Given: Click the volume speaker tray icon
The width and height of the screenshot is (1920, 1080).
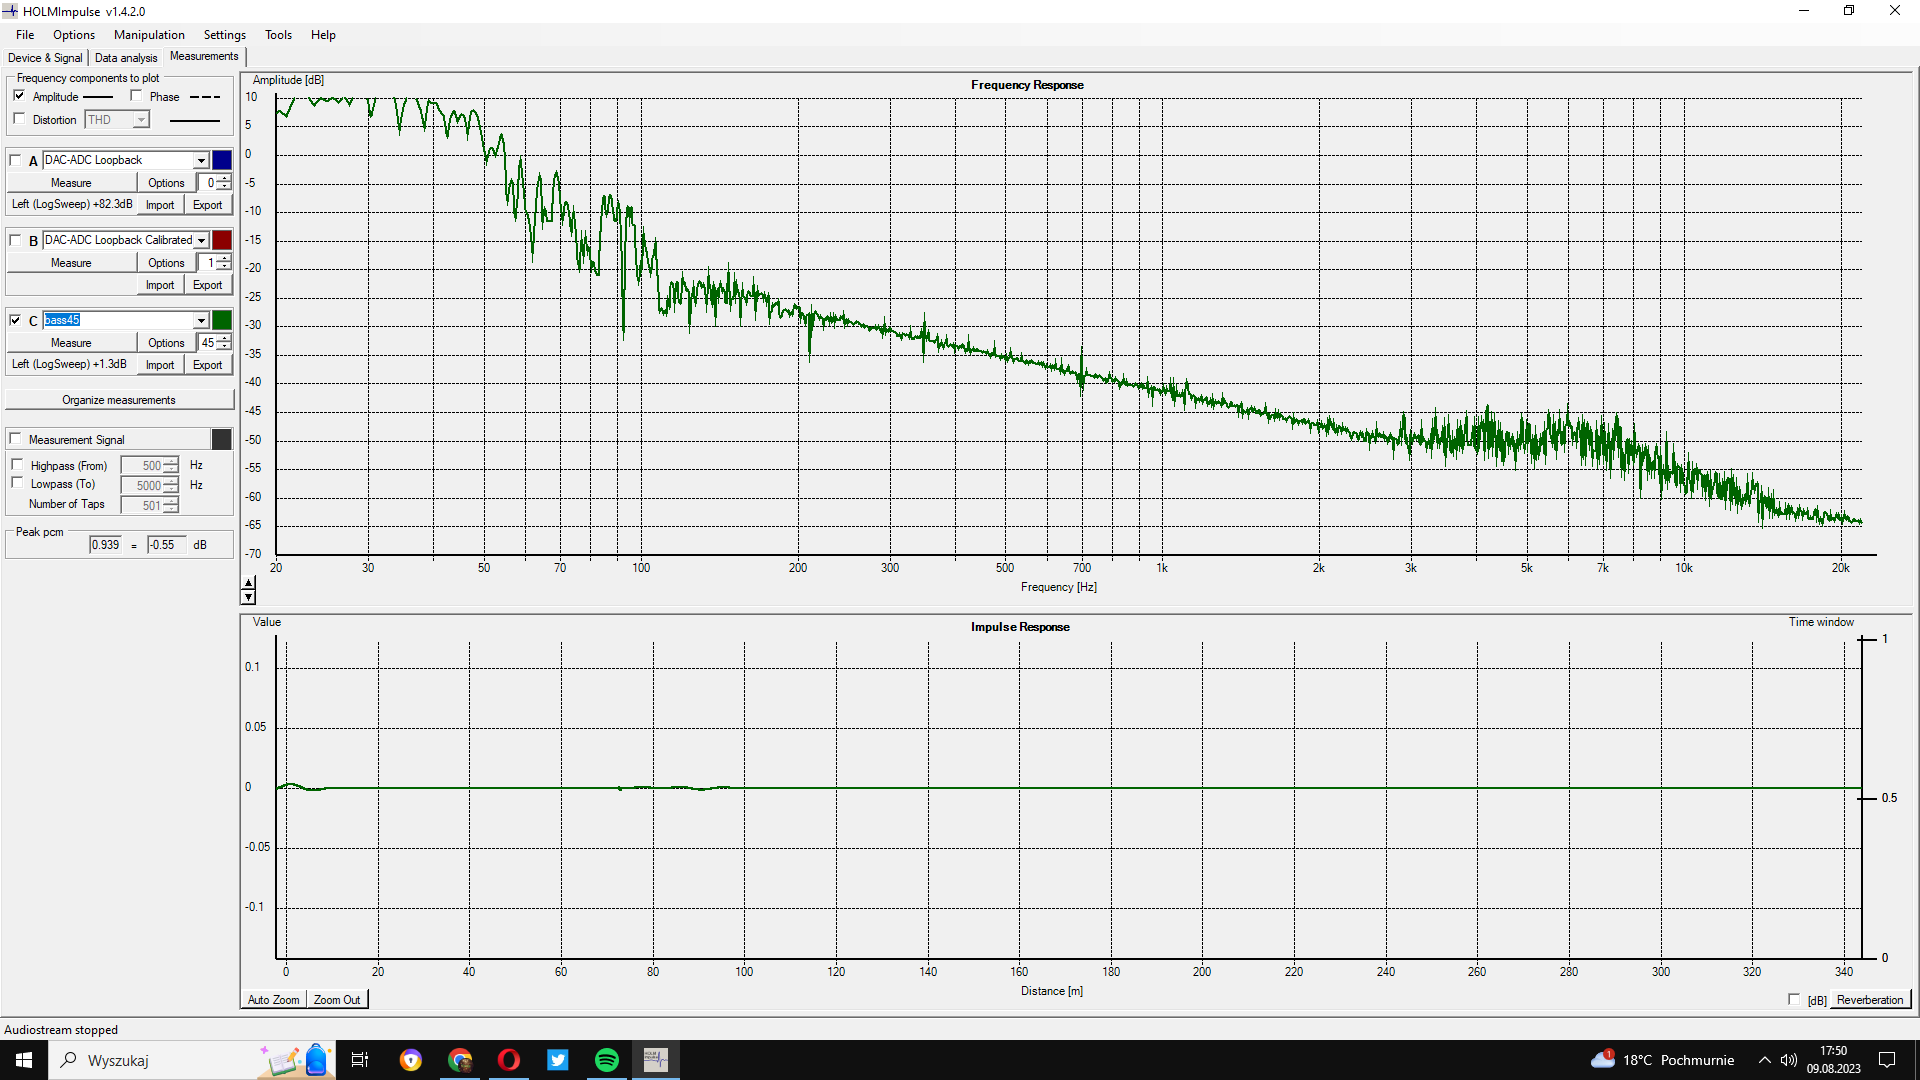Looking at the screenshot, I should coord(1788,1060).
